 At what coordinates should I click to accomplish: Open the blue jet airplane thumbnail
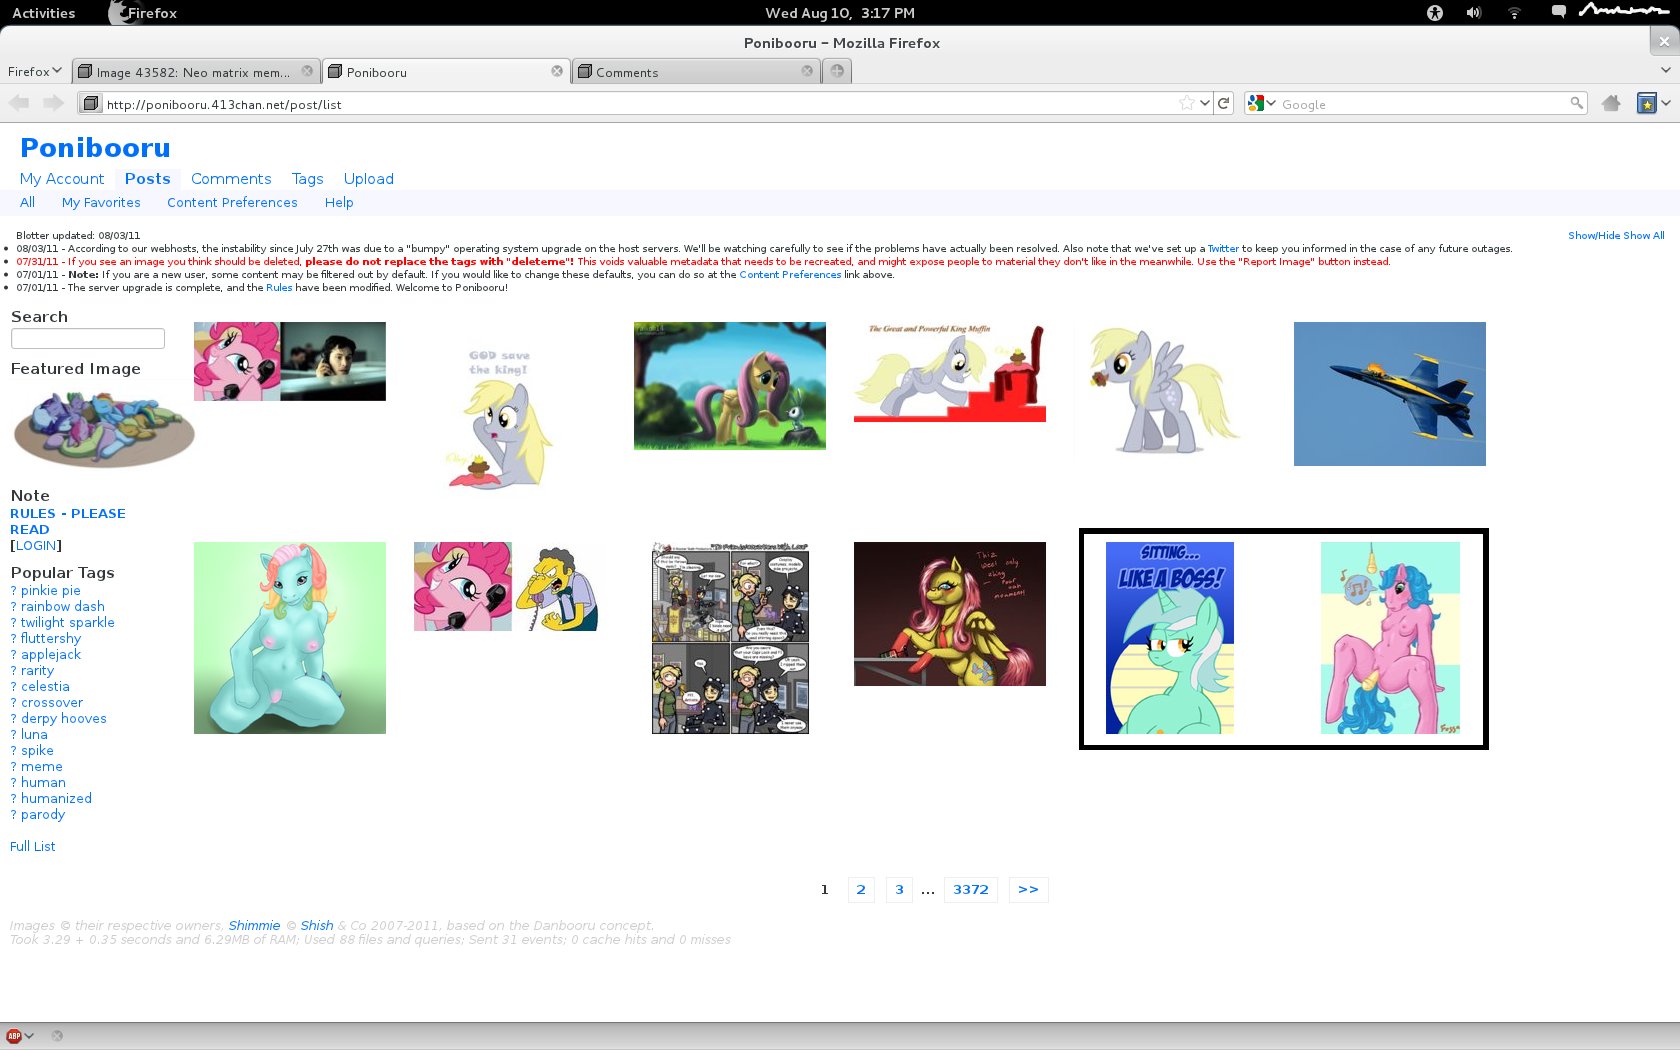[x=1390, y=394]
